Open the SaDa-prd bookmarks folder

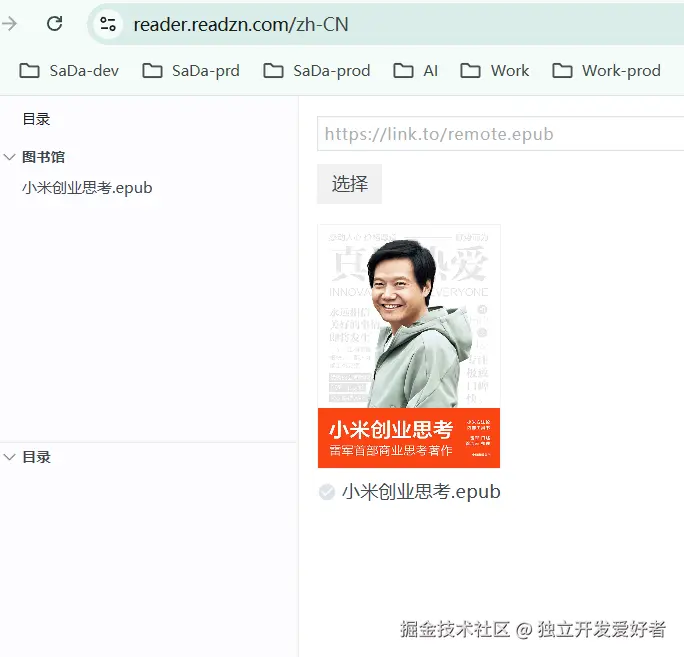pyautogui.click(x=191, y=71)
